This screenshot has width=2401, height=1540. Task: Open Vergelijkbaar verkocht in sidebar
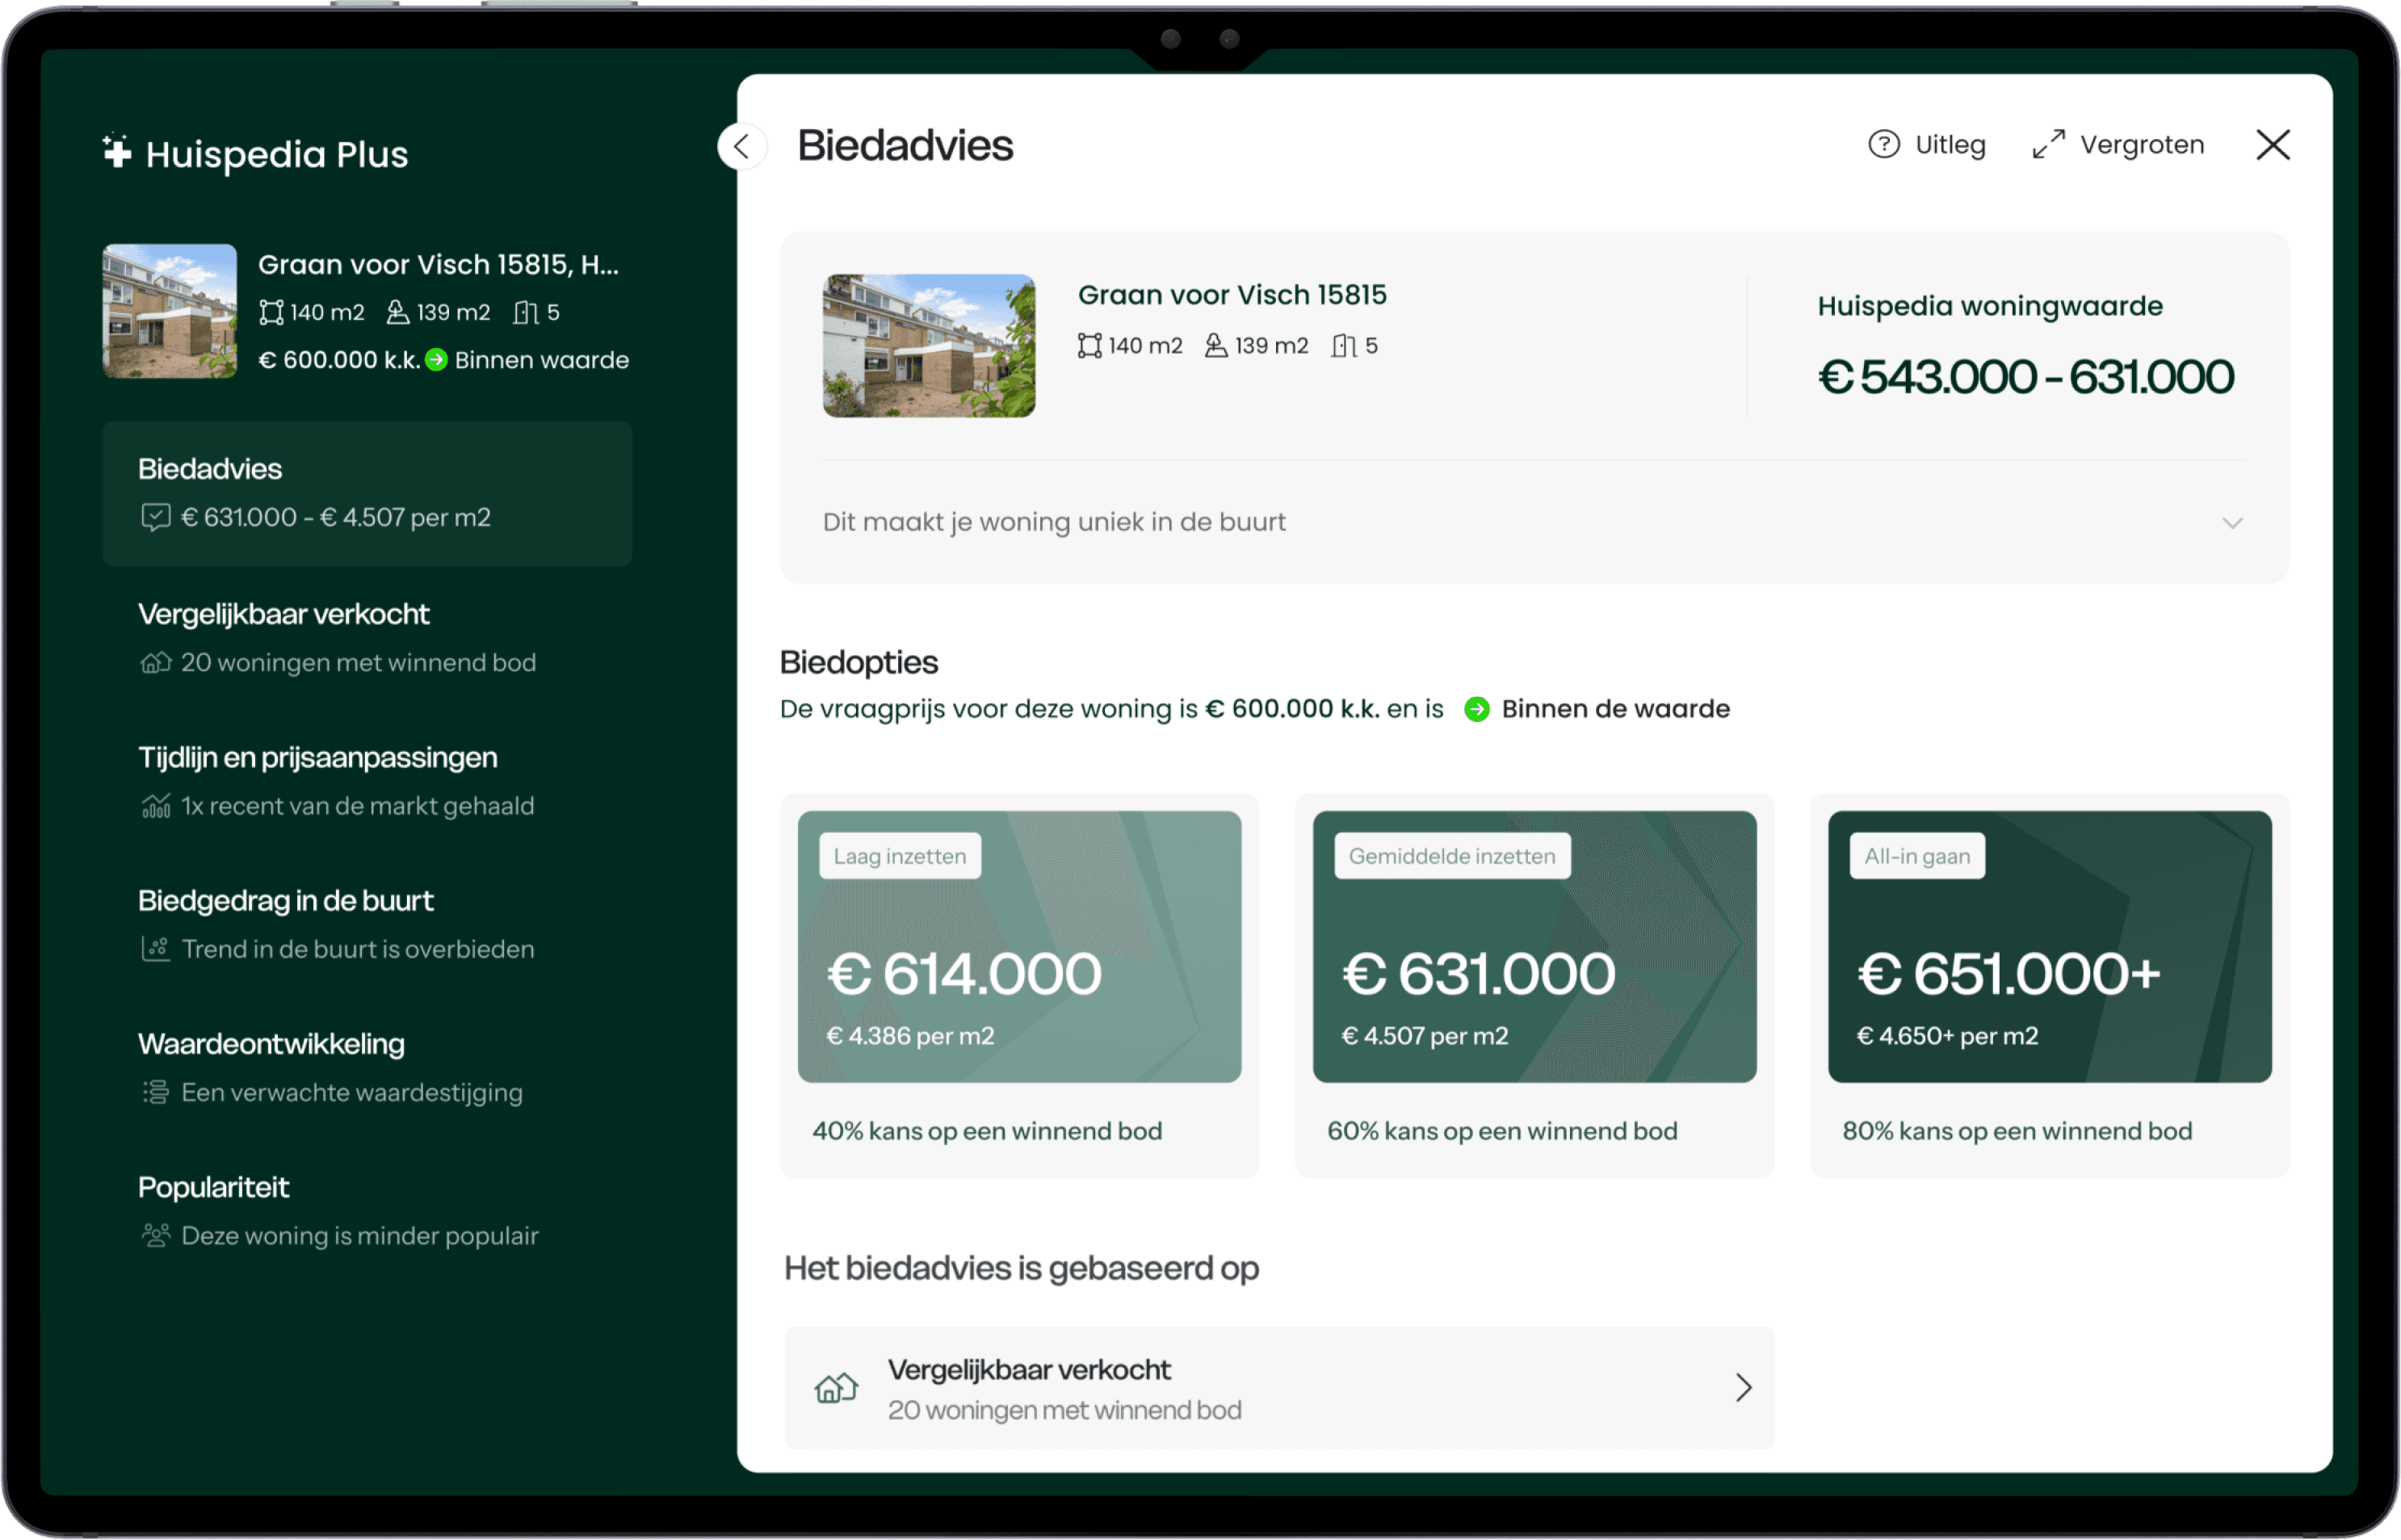(284, 614)
